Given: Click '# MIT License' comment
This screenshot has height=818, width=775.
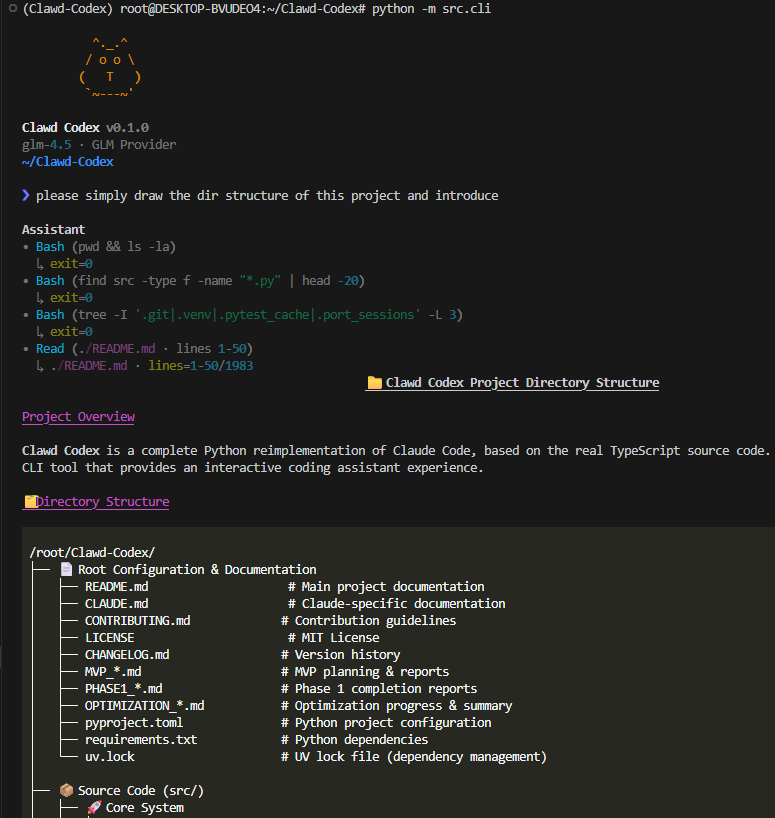Looking at the screenshot, I should pos(334,637).
